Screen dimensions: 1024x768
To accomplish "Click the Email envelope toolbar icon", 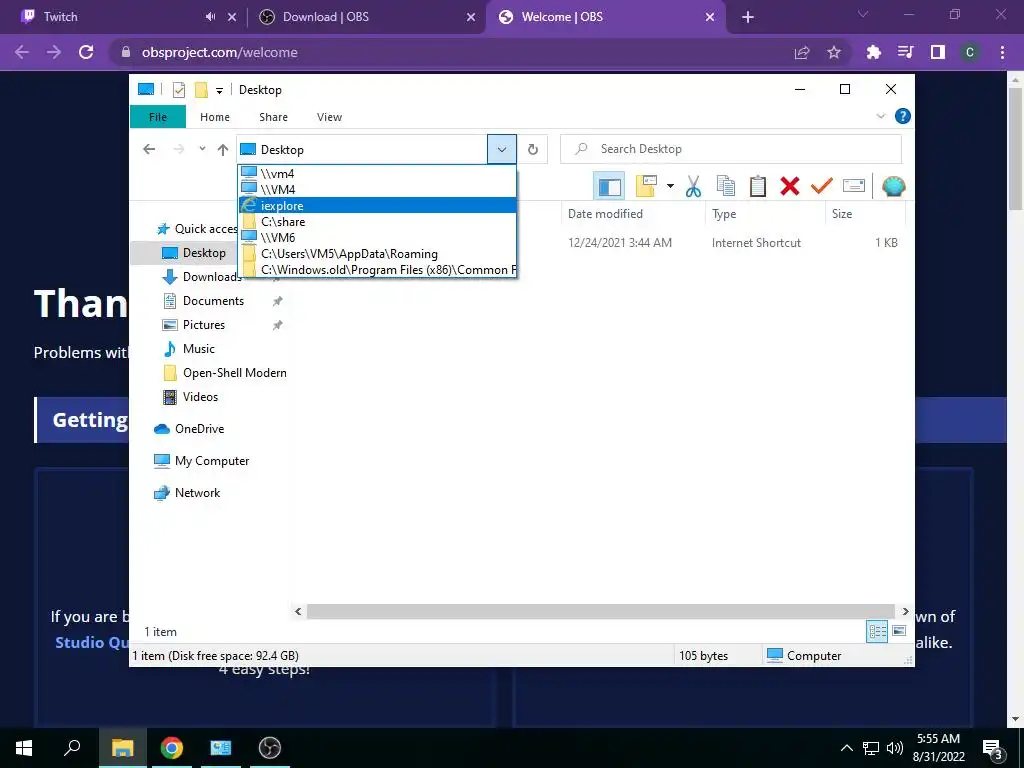I will coord(854,186).
